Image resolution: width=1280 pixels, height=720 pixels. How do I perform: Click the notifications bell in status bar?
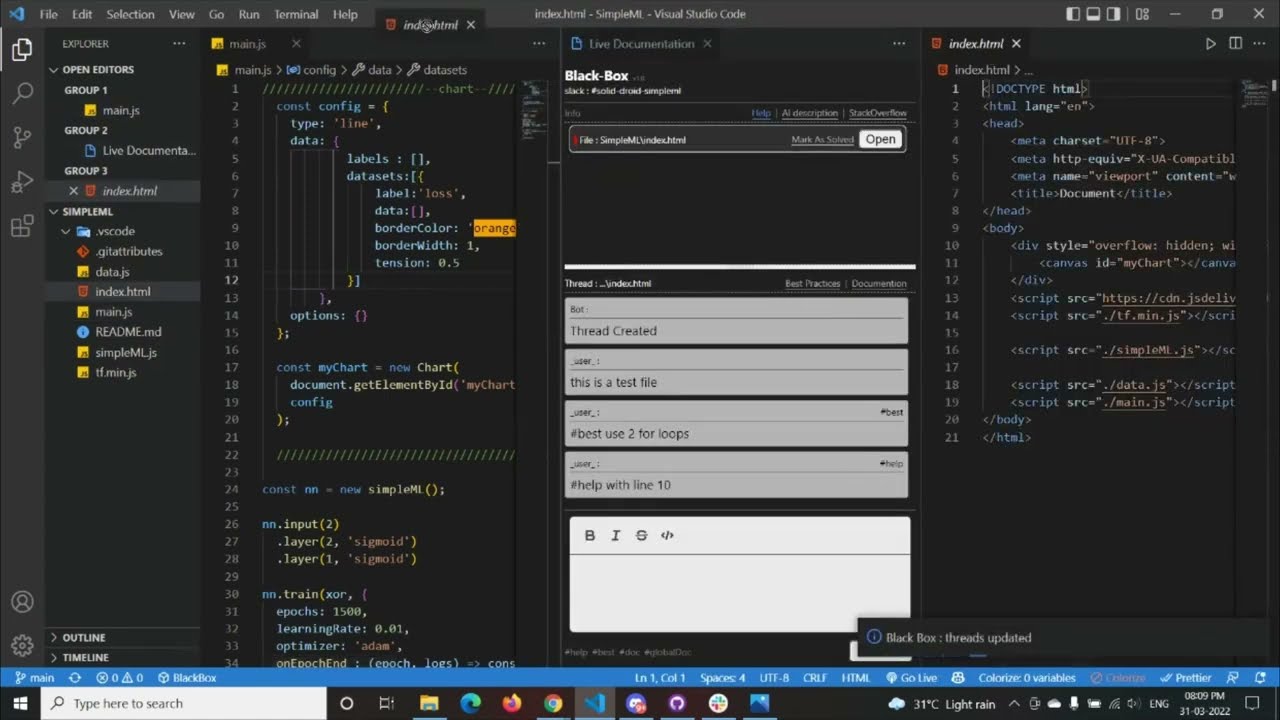(x=1262, y=678)
